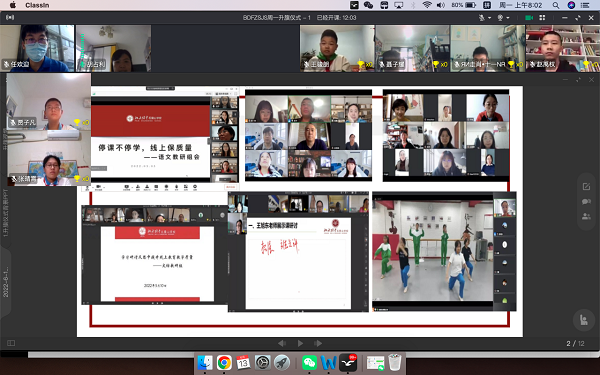This screenshot has height=375, width=600.
Task: Open the Apple menu
Action: [x=13, y=5]
